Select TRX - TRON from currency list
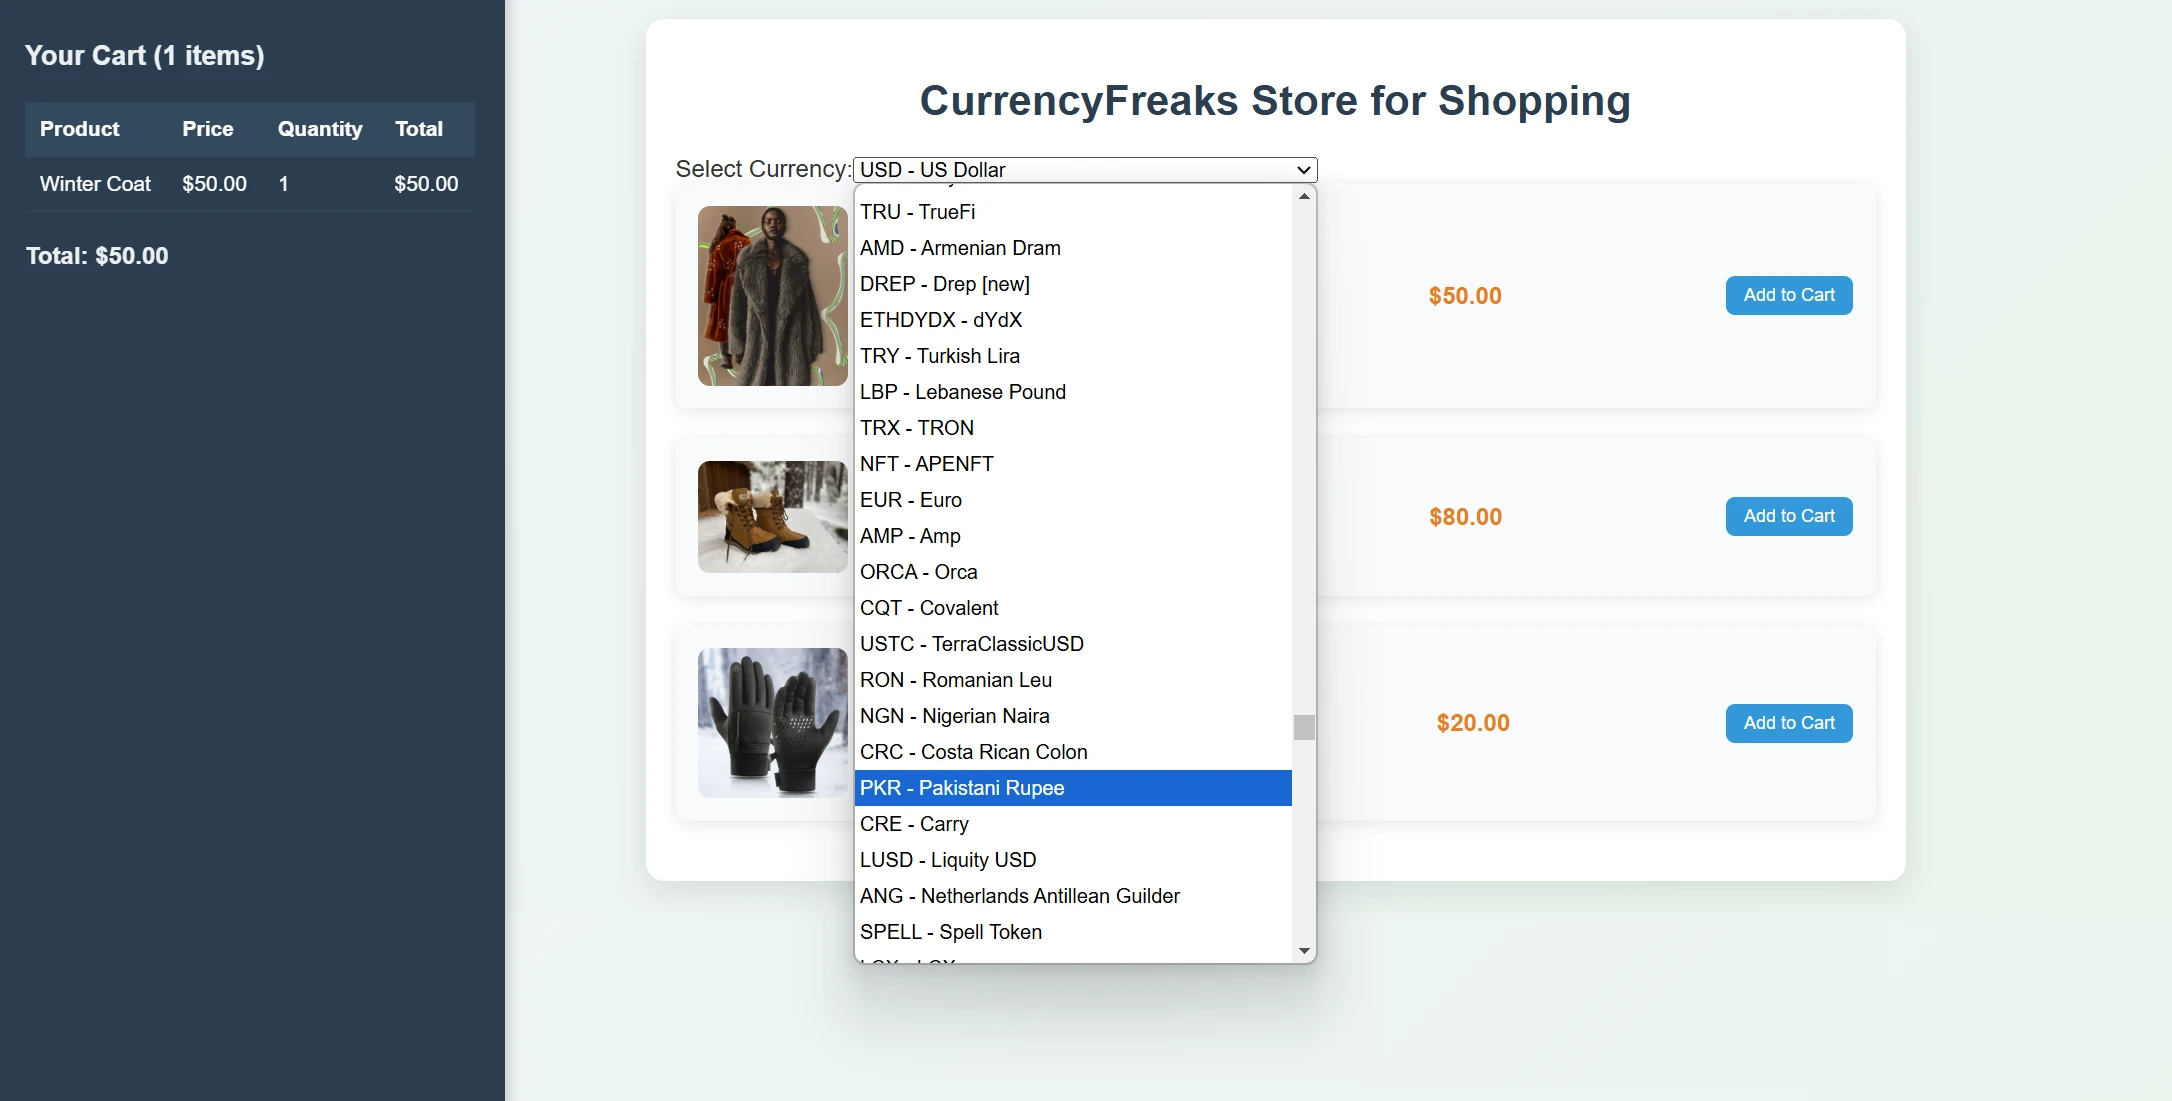Screen dimensions: 2172x1101 916,428
